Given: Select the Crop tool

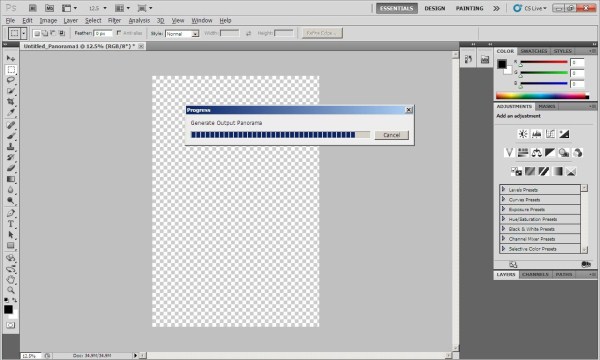Looking at the screenshot, I should [11, 102].
